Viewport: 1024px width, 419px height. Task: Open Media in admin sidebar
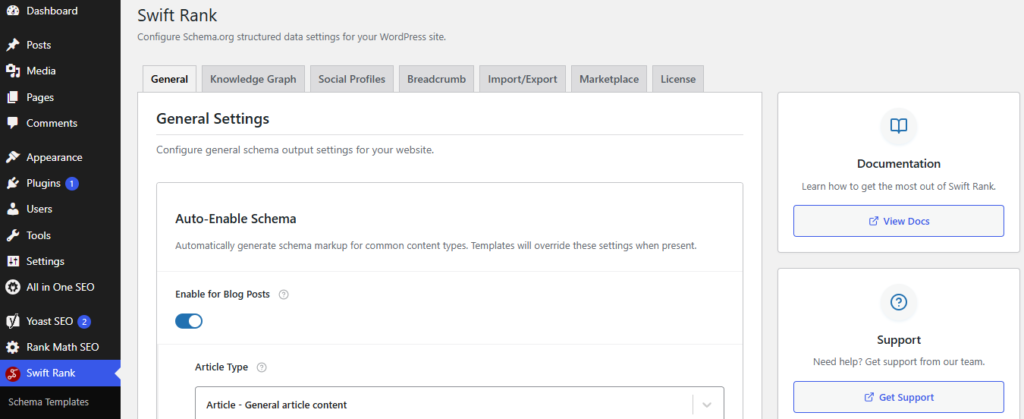click(60, 71)
